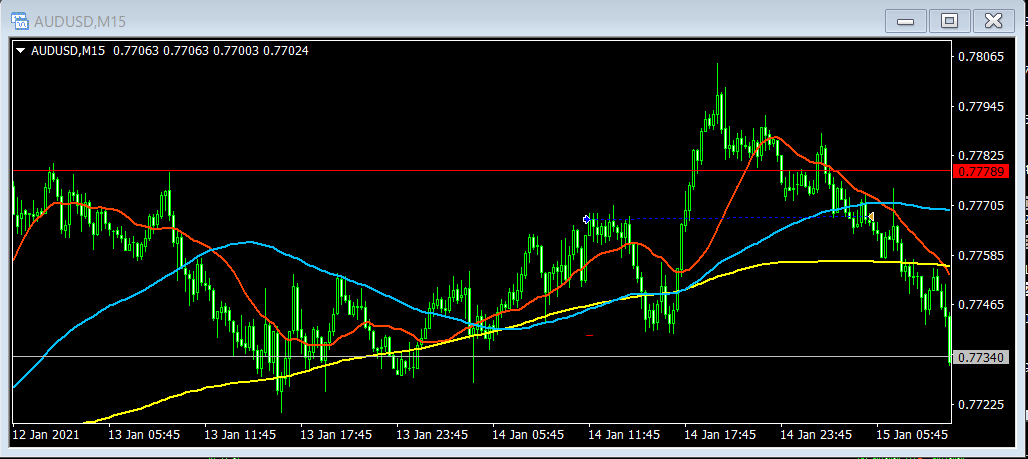Close the AUDUSD chart window
The image size is (1028, 459).
(x=994, y=21)
